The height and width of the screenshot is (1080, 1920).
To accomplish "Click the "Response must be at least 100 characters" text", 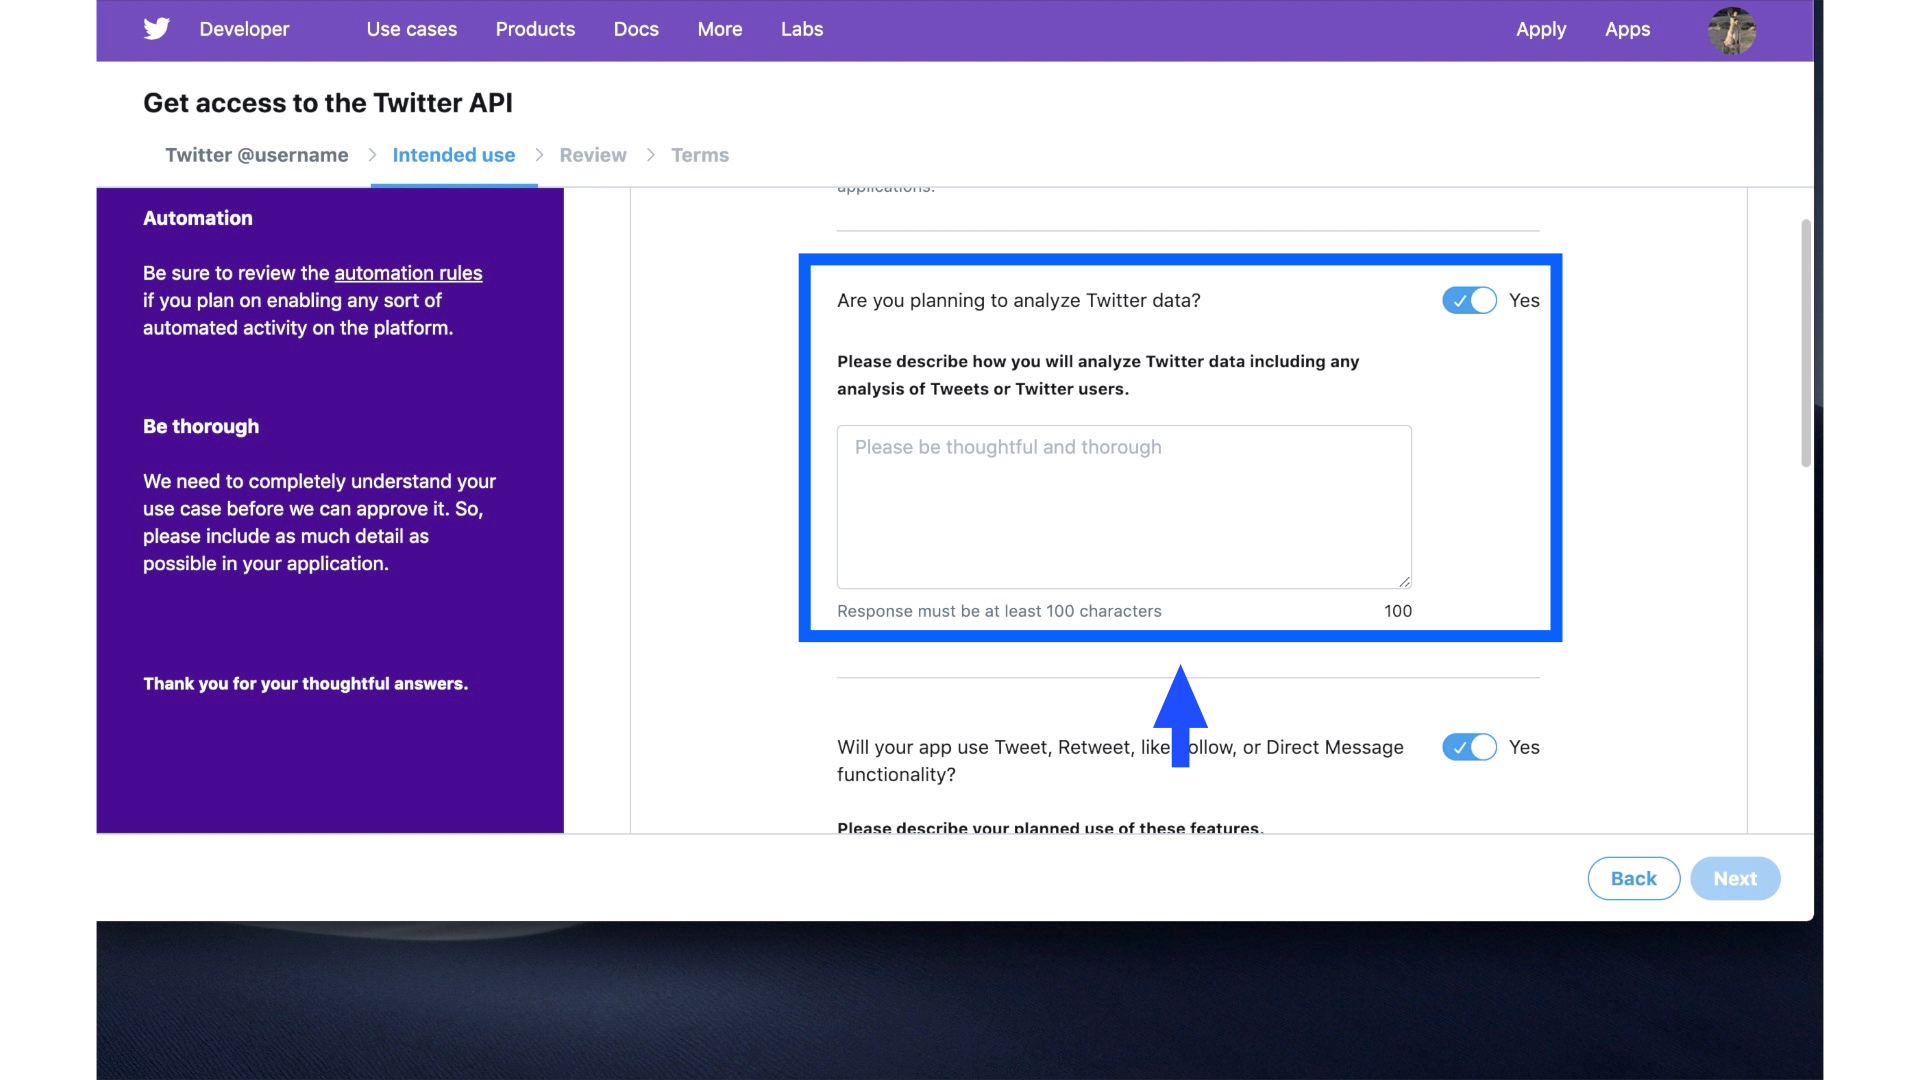I will point(999,611).
